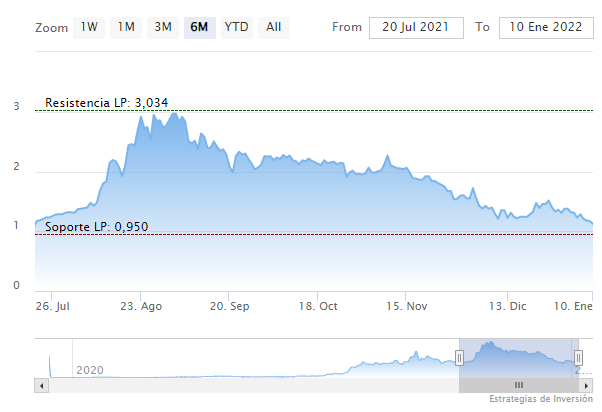602x412 pixels.
Task: Click the left navigator range handle
Action: (x=460, y=357)
